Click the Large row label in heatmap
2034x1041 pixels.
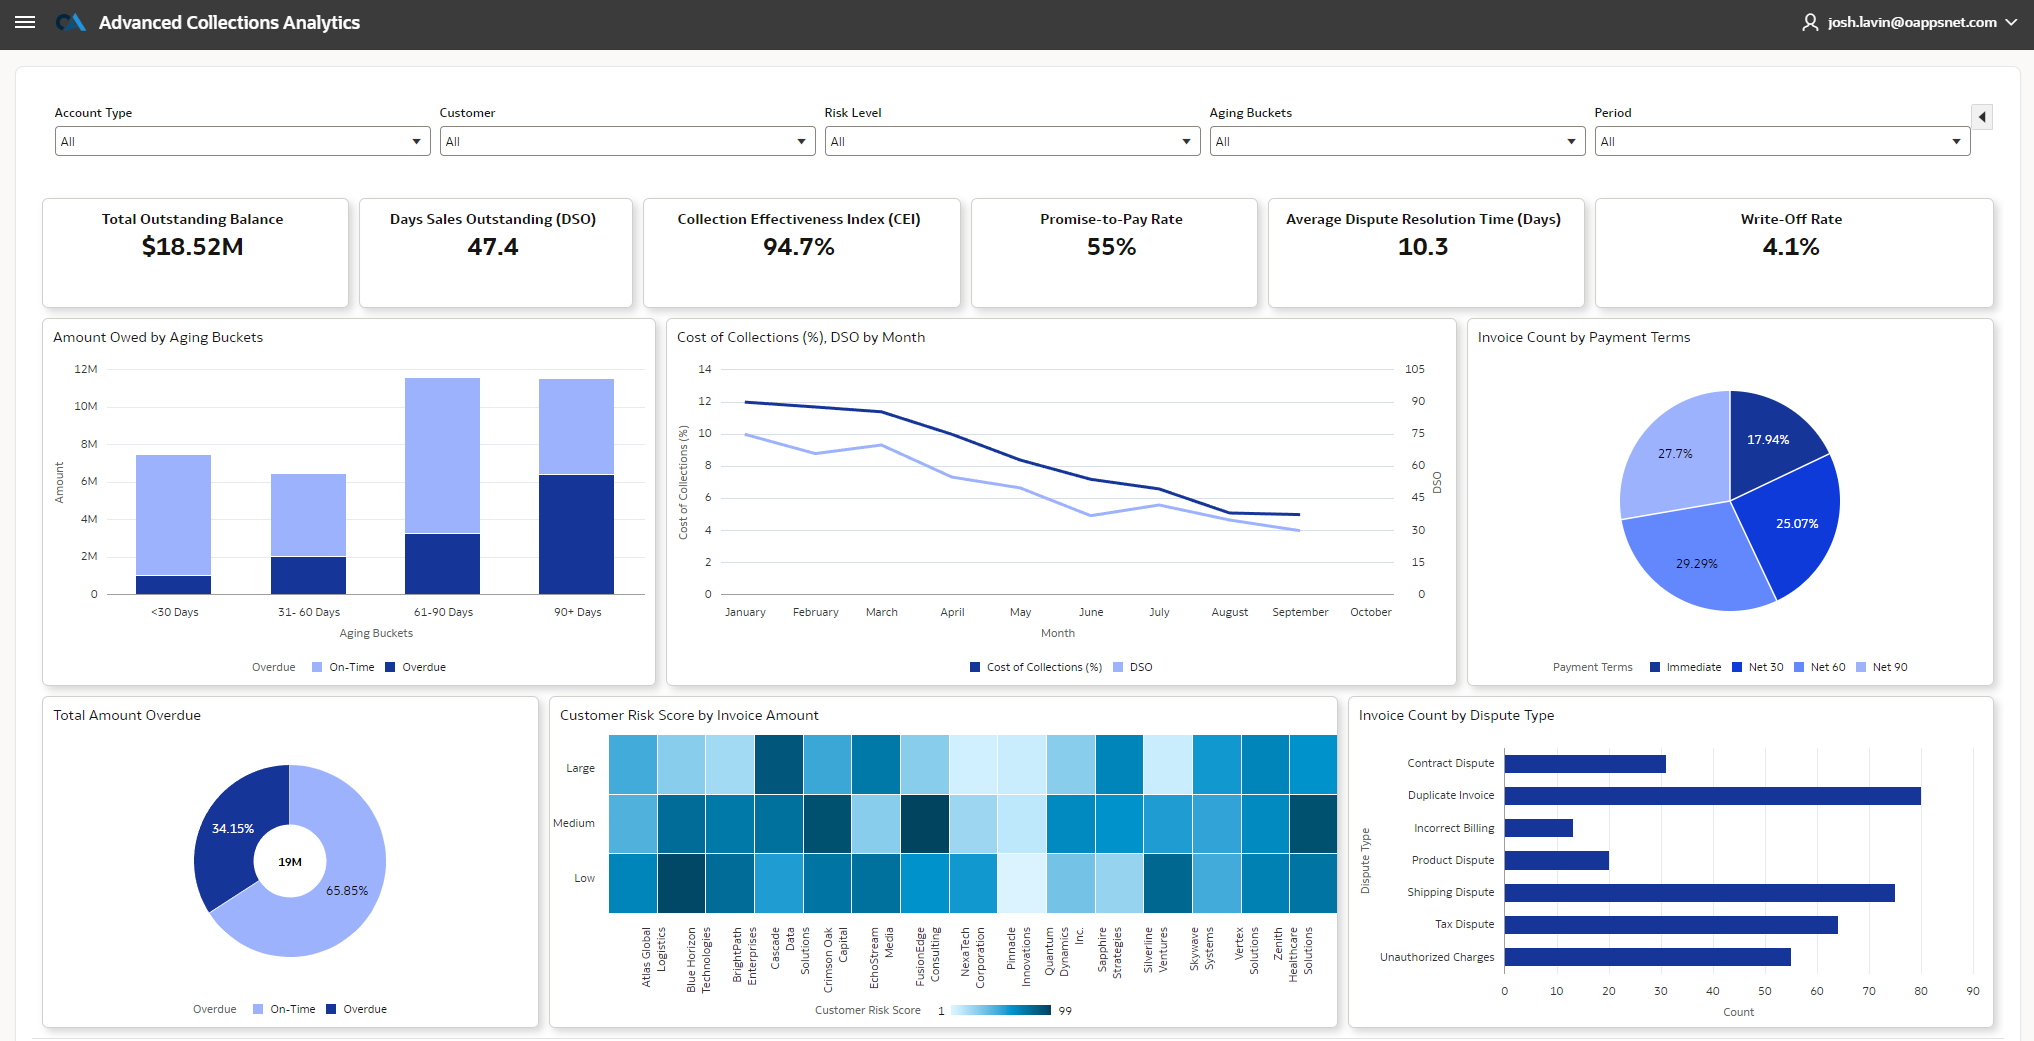(580, 768)
